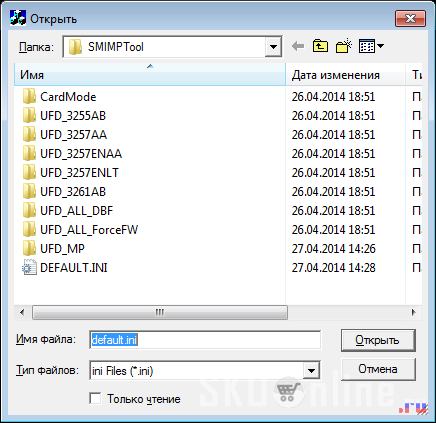This screenshot has width=436, height=423.
Task: Click the Имя файла input field
Action: pos(205,340)
